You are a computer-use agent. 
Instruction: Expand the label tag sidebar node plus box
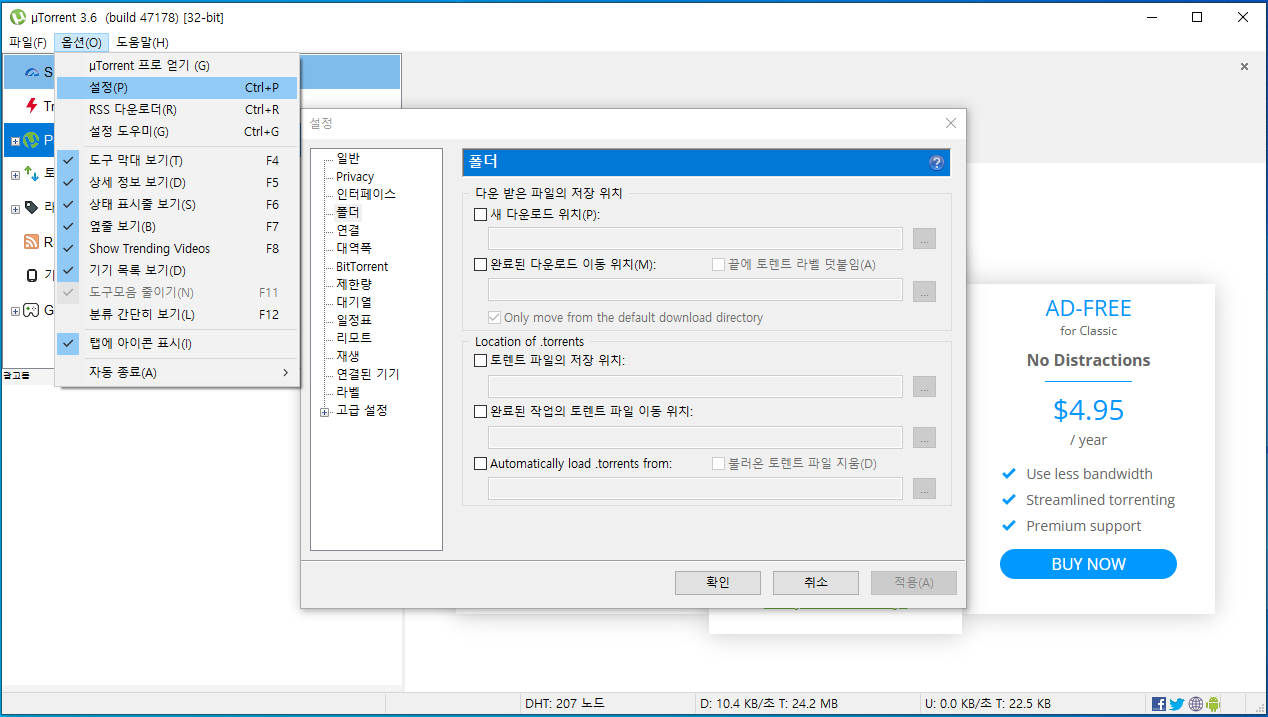[15, 209]
